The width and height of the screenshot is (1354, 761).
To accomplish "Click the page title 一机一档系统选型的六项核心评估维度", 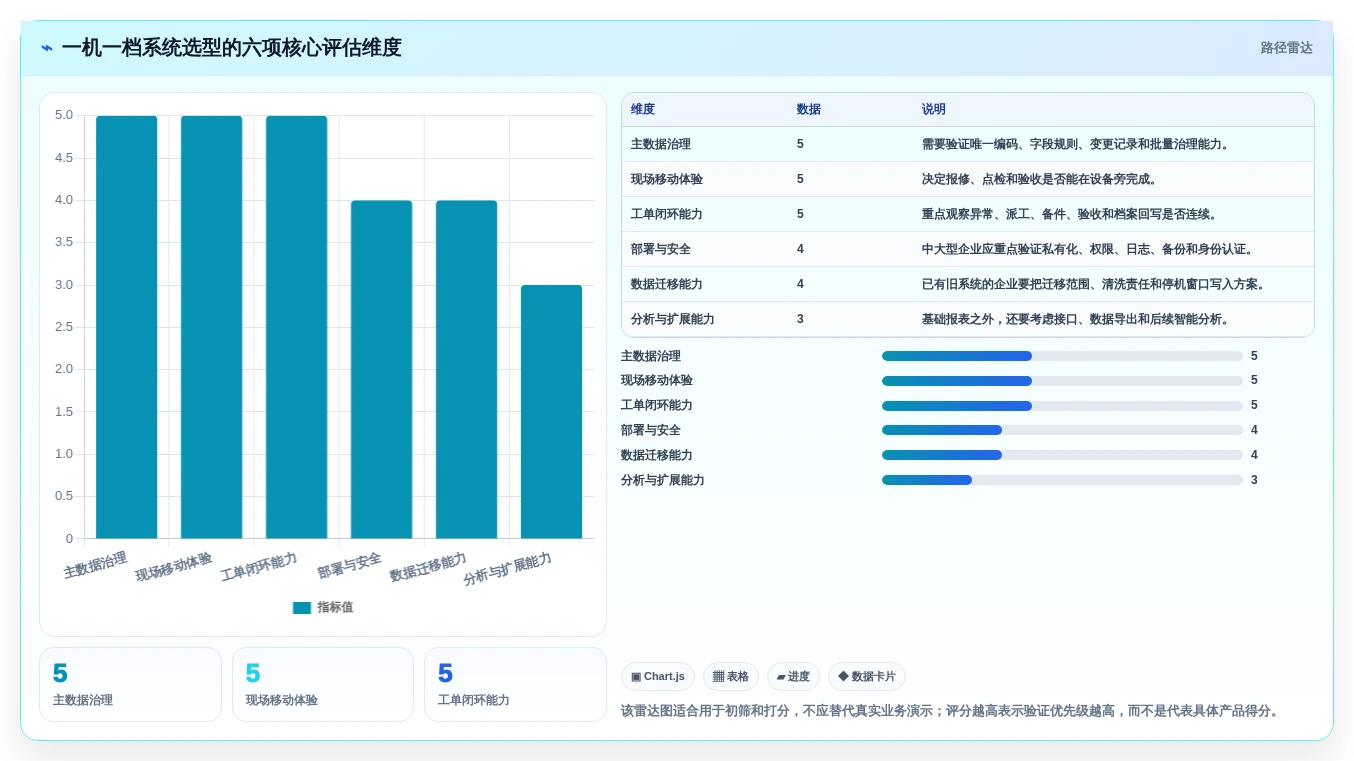I will (231, 48).
